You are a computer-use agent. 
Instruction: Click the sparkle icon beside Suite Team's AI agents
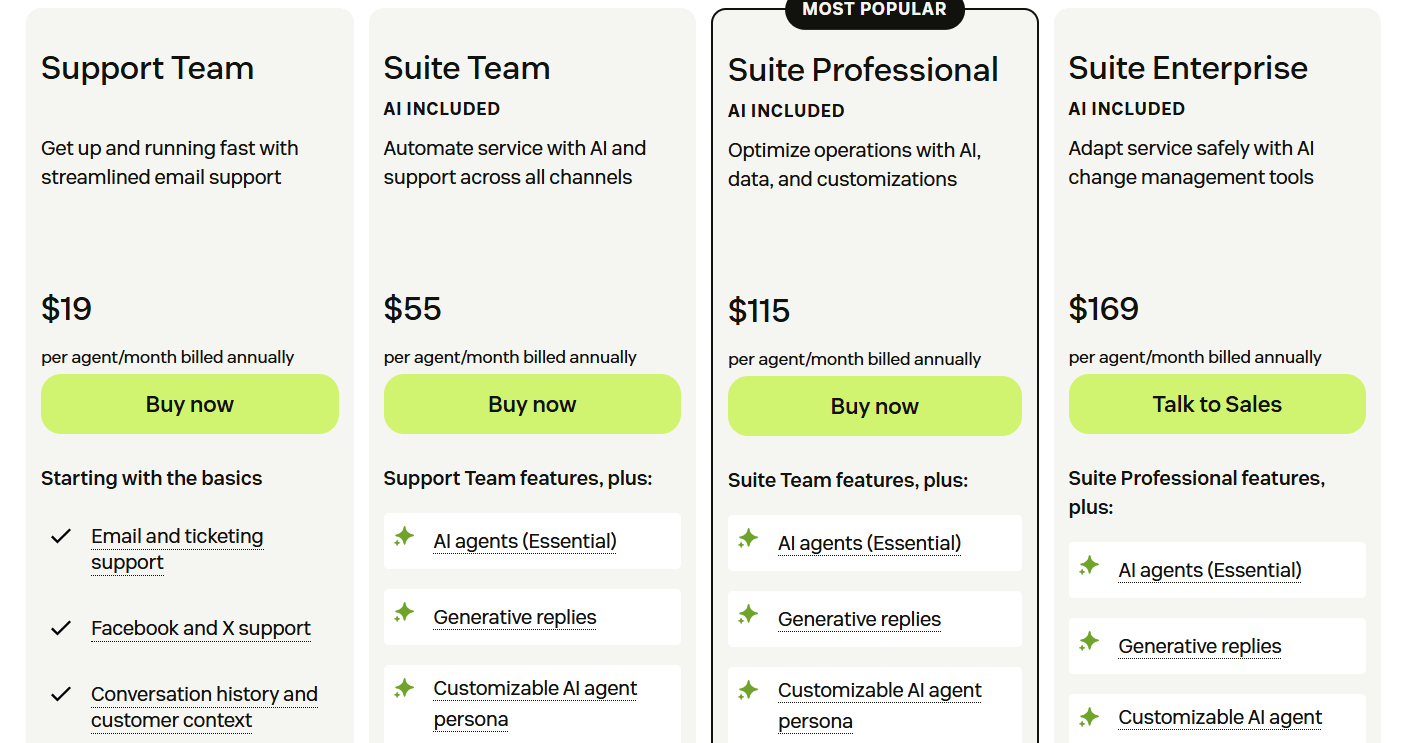point(404,537)
